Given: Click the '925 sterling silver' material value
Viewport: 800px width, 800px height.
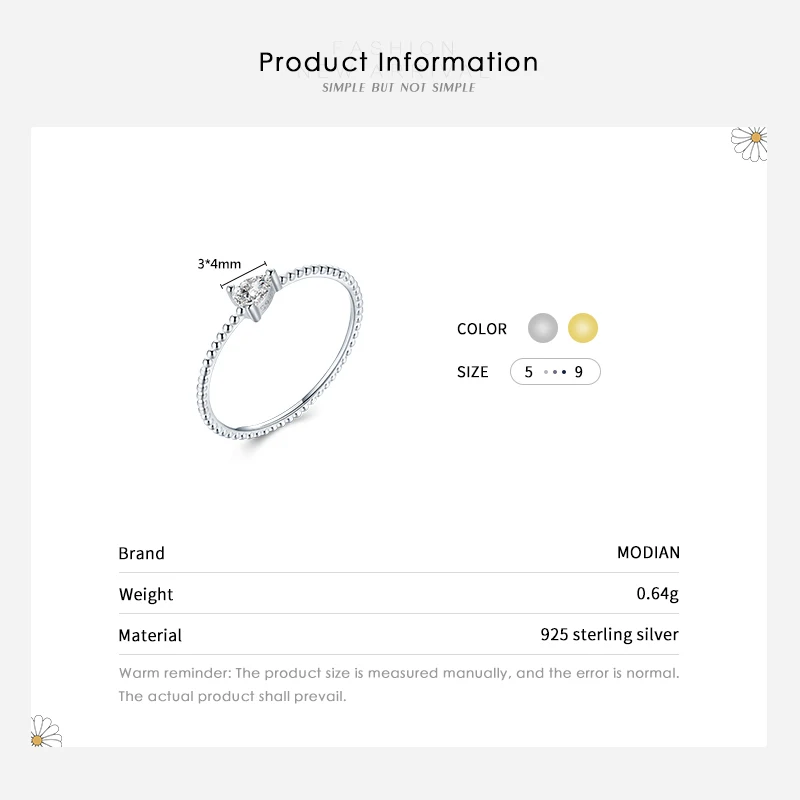Looking at the screenshot, I should point(609,635).
